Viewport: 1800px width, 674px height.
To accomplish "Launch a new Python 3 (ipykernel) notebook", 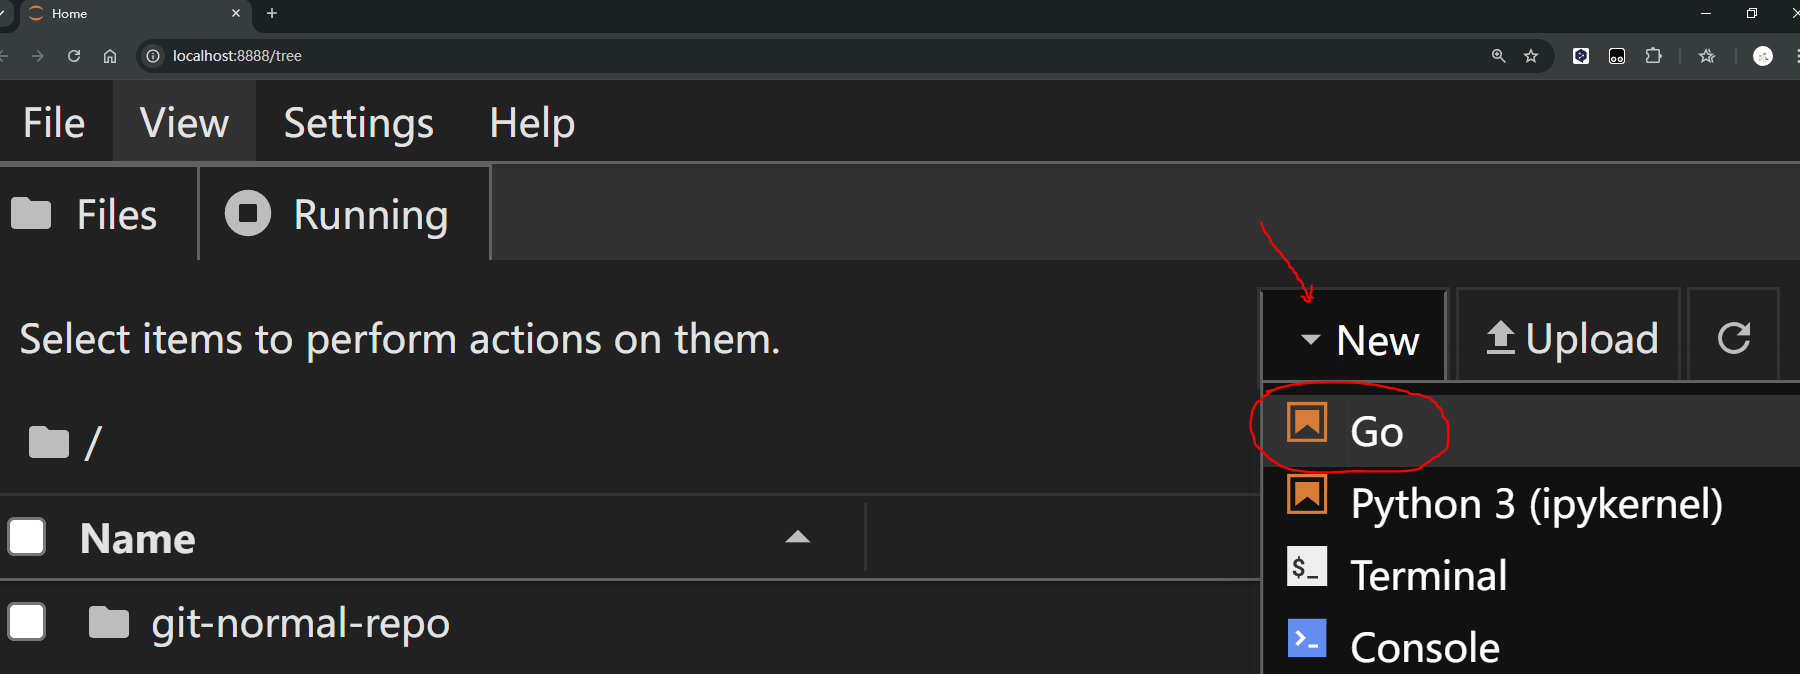I will 1536,503.
